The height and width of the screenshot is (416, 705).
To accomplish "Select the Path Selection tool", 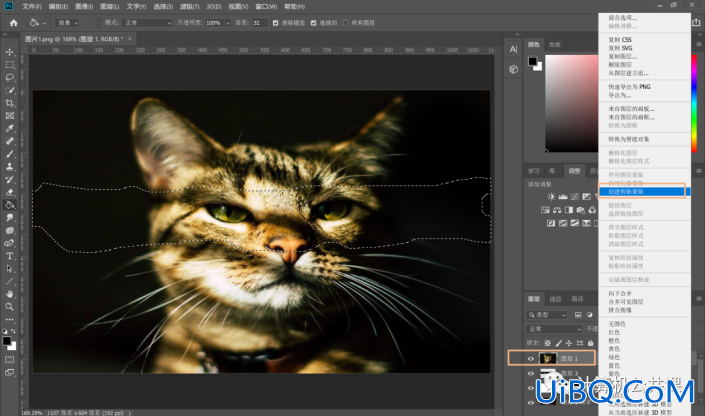I will tap(9, 268).
